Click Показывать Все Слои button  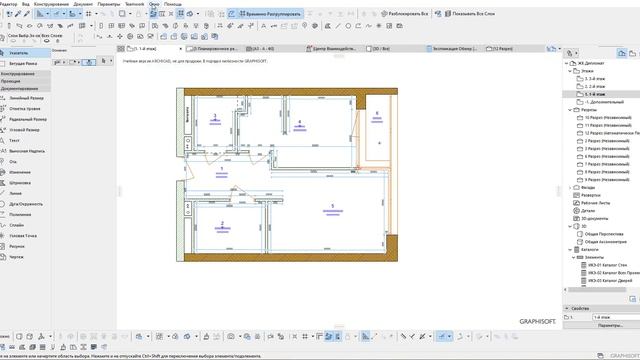(469, 14)
